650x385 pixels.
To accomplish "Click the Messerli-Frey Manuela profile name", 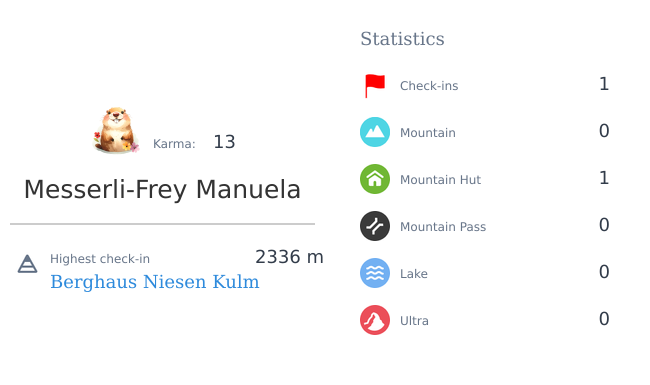I will click(162, 190).
